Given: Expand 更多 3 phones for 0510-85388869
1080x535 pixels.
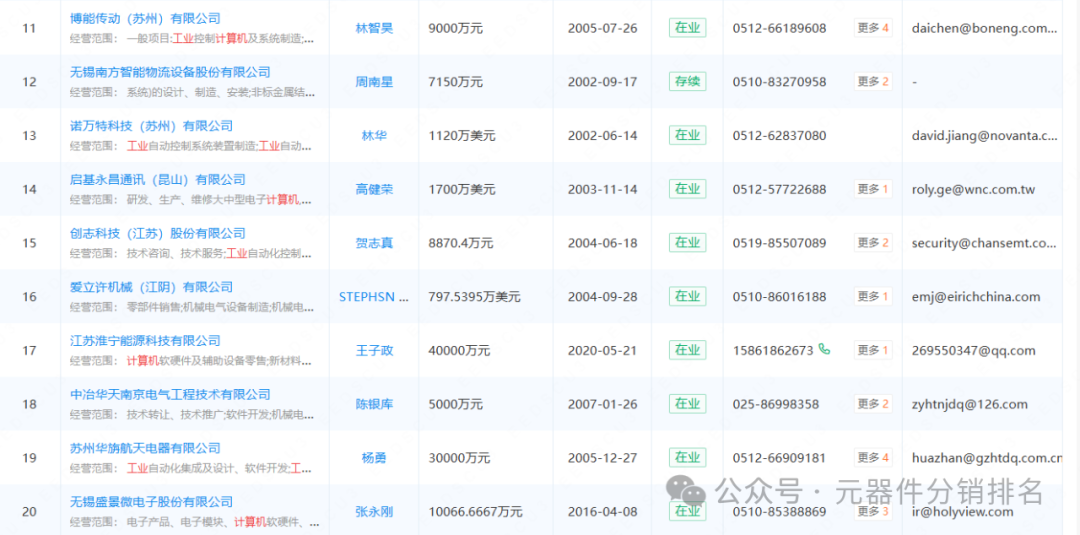Looking at the screenshot, I should click(873, 512).
